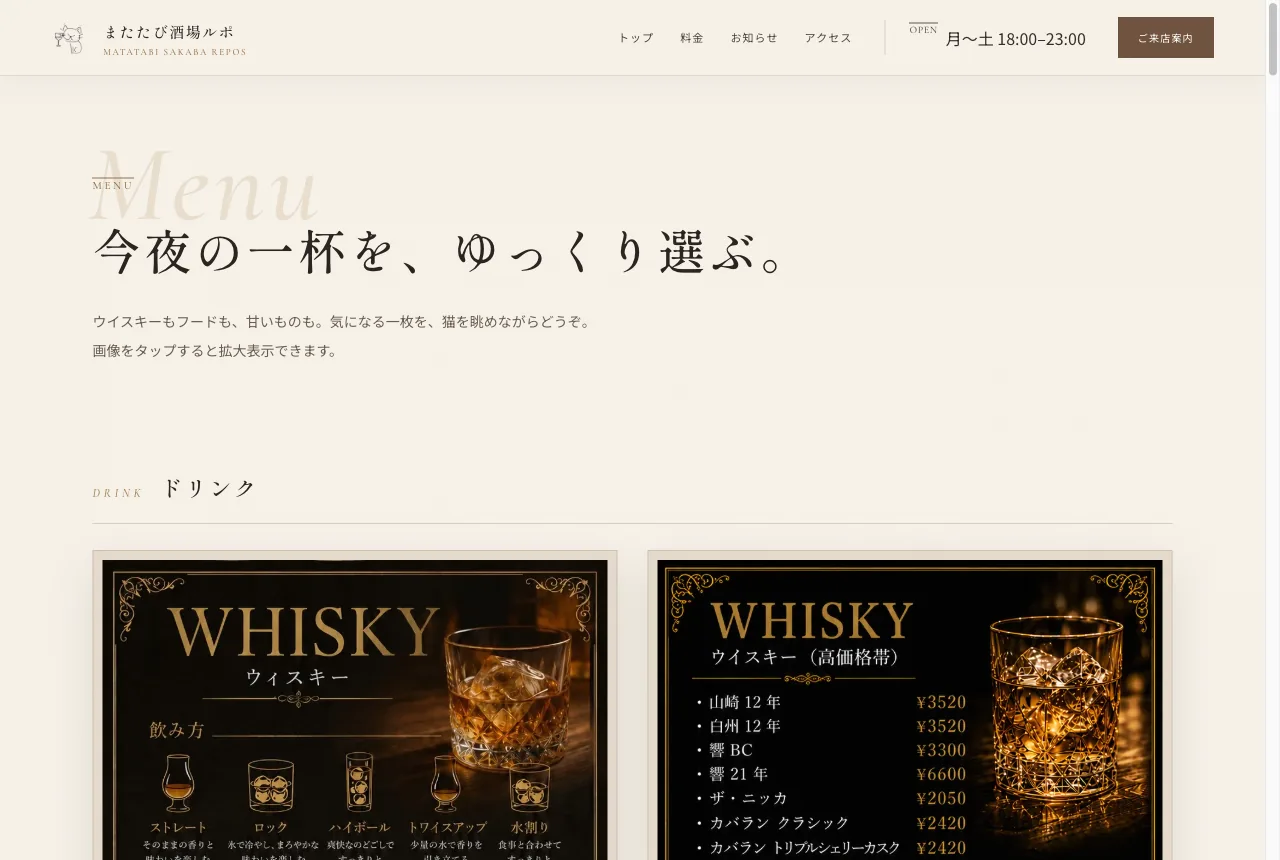Open 料金 navigation link

(692, 38)
